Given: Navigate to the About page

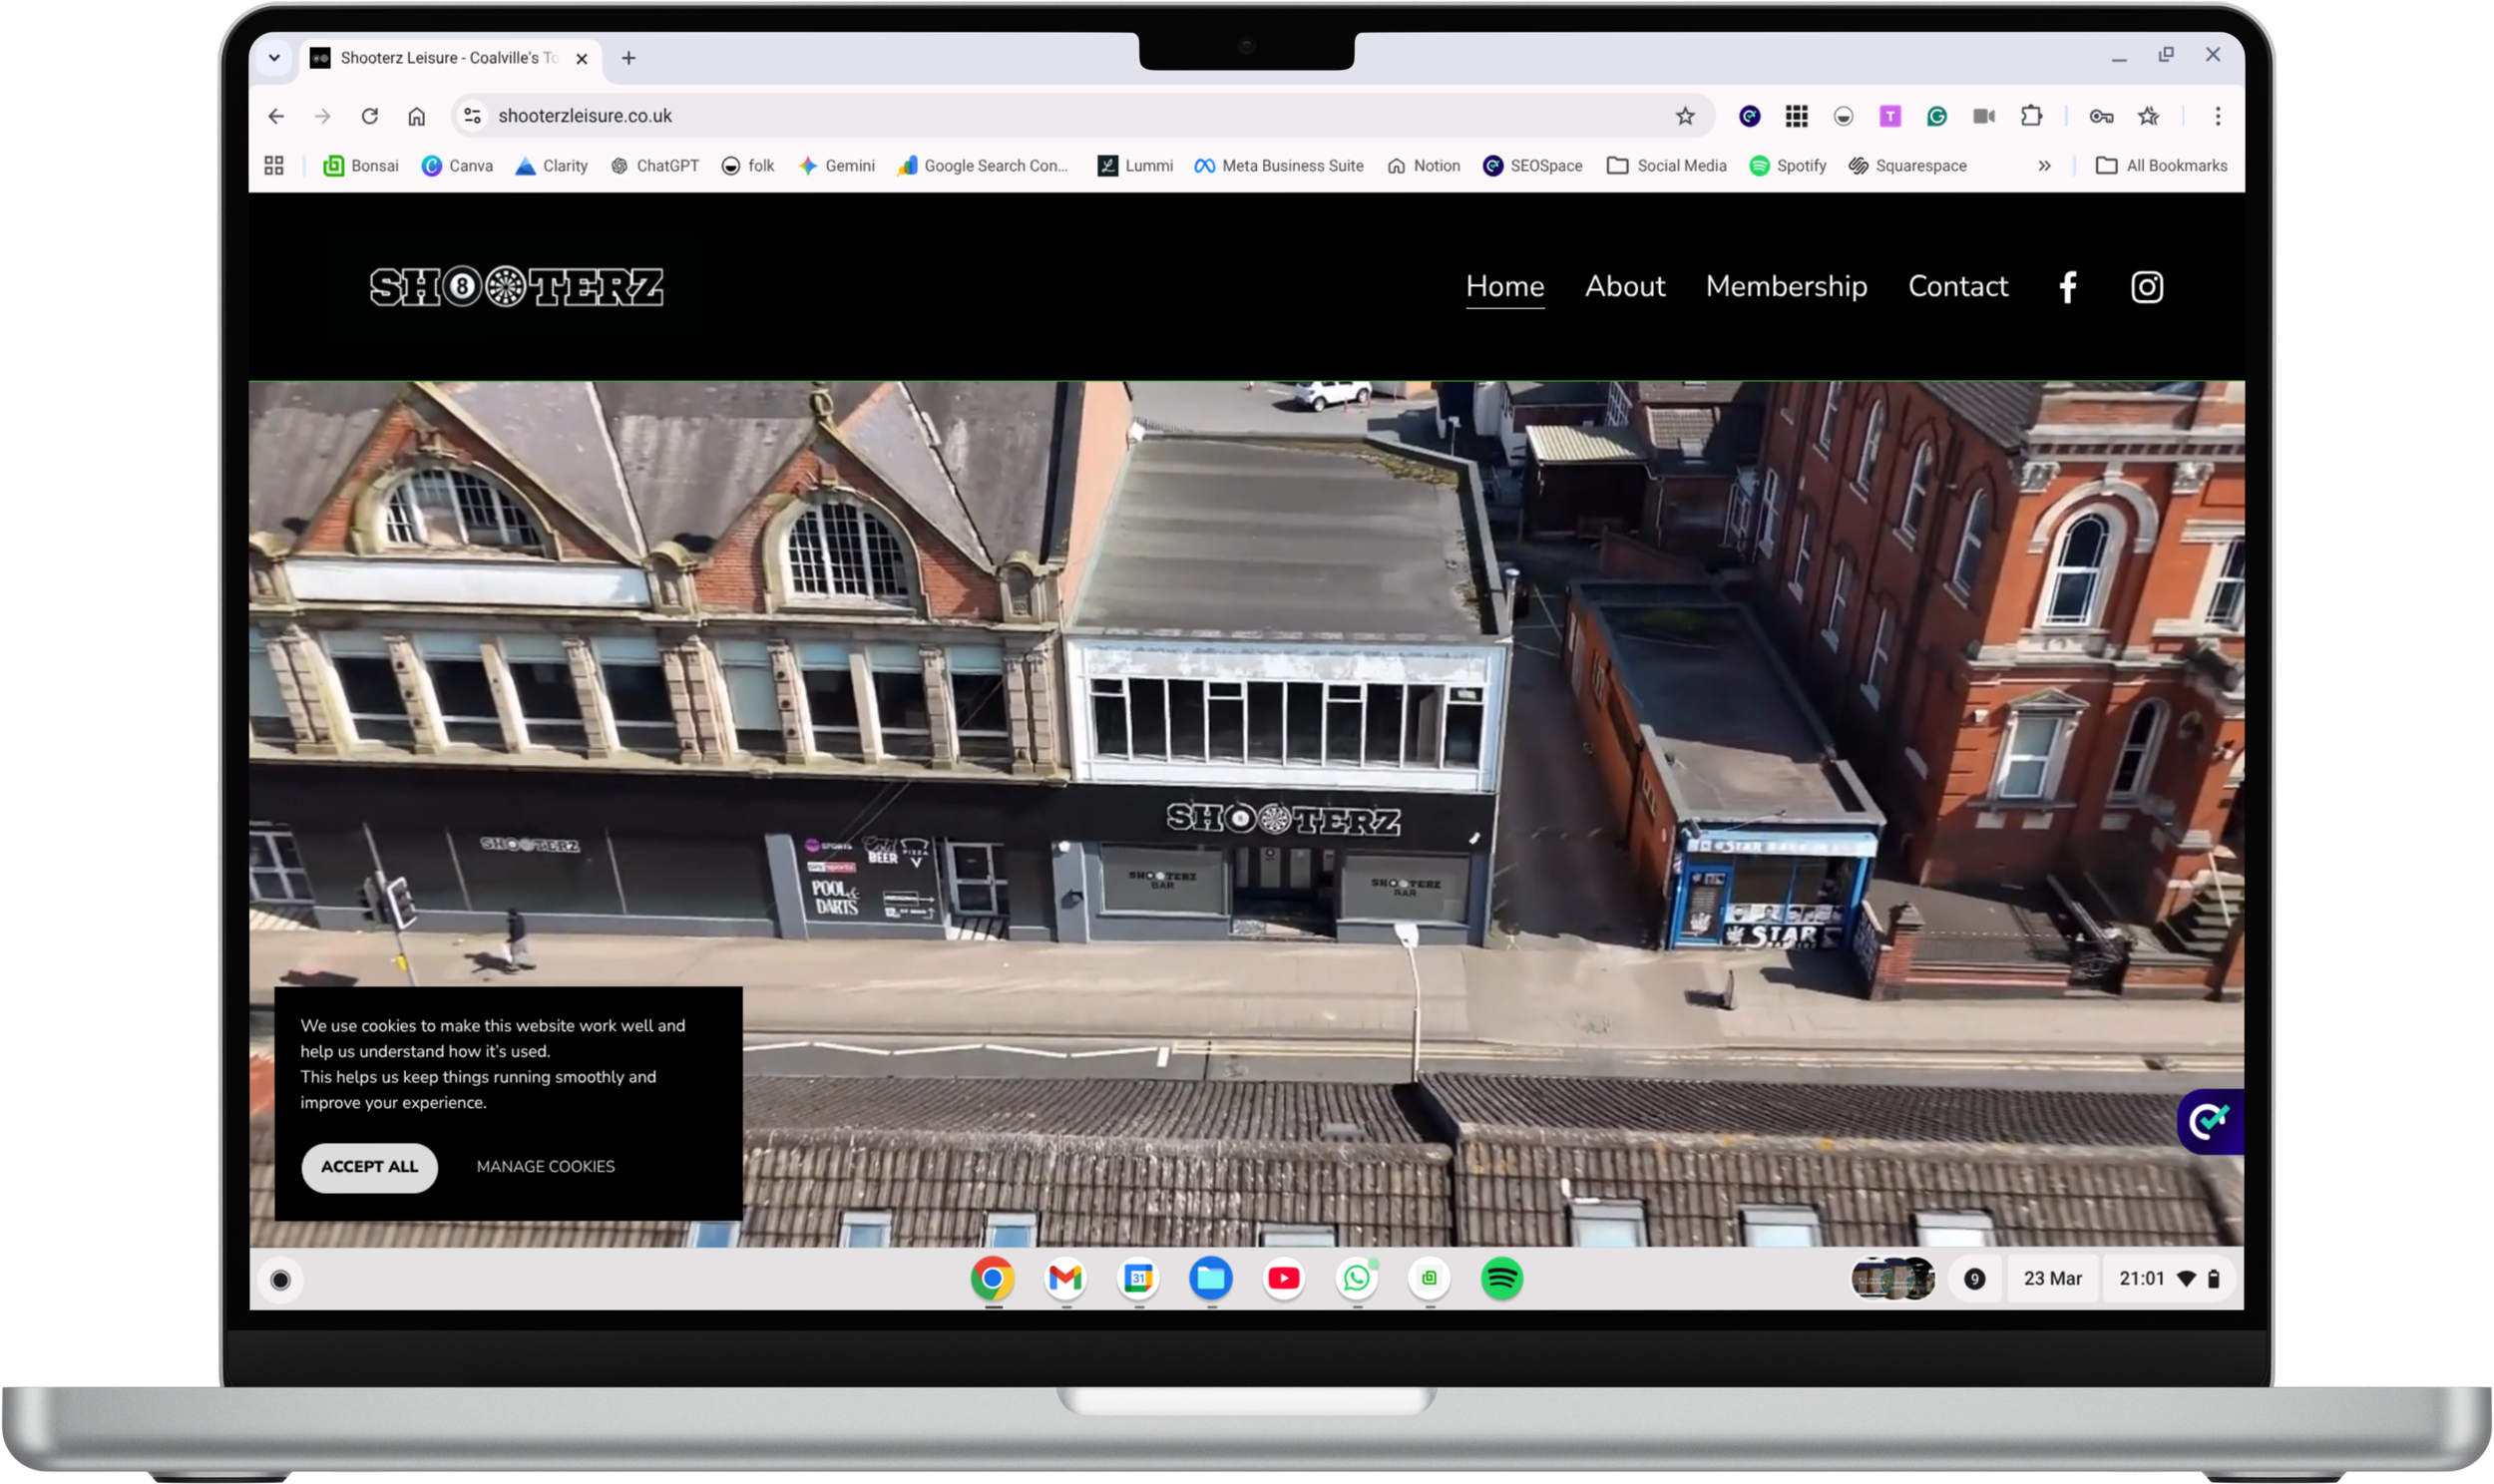Looking at the screenshot, I should coord(1624,286).
